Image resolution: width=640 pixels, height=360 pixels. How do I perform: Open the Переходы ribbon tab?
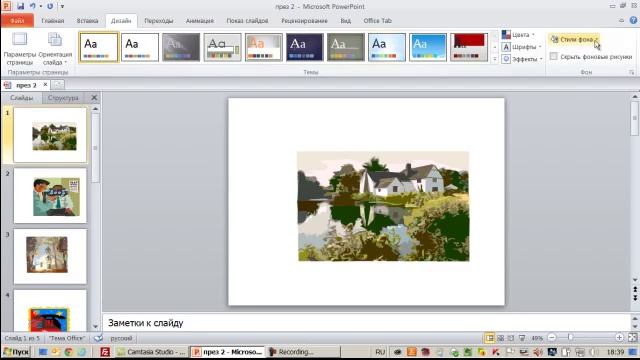tap(158, 20)
